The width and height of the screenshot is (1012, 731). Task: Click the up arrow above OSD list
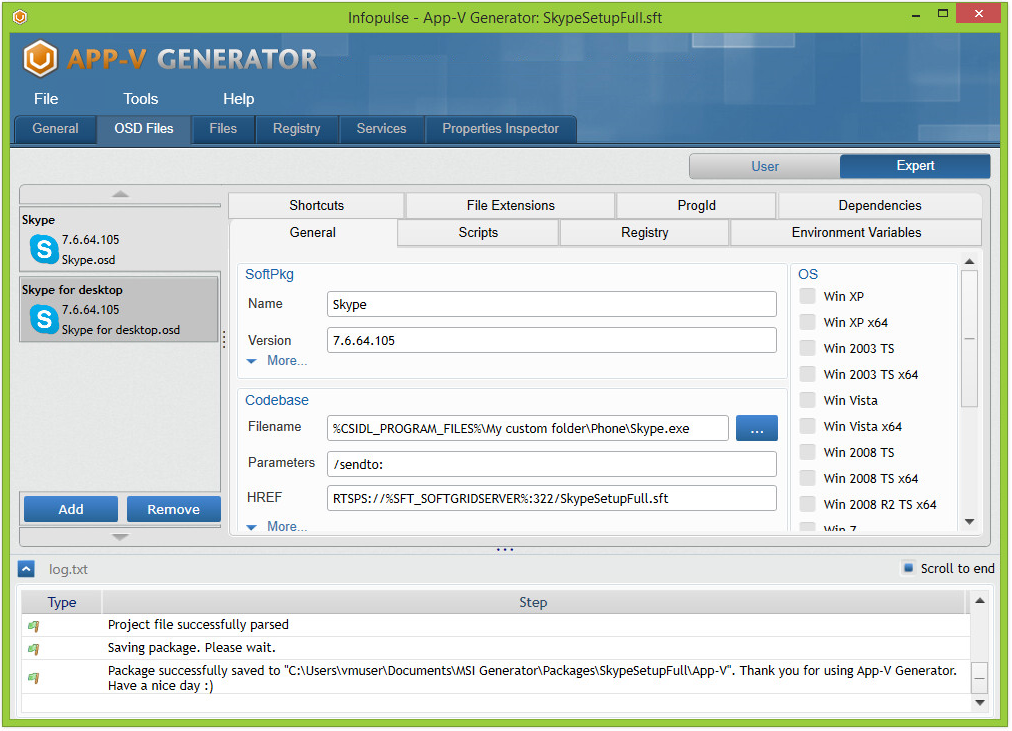point(120,193)
